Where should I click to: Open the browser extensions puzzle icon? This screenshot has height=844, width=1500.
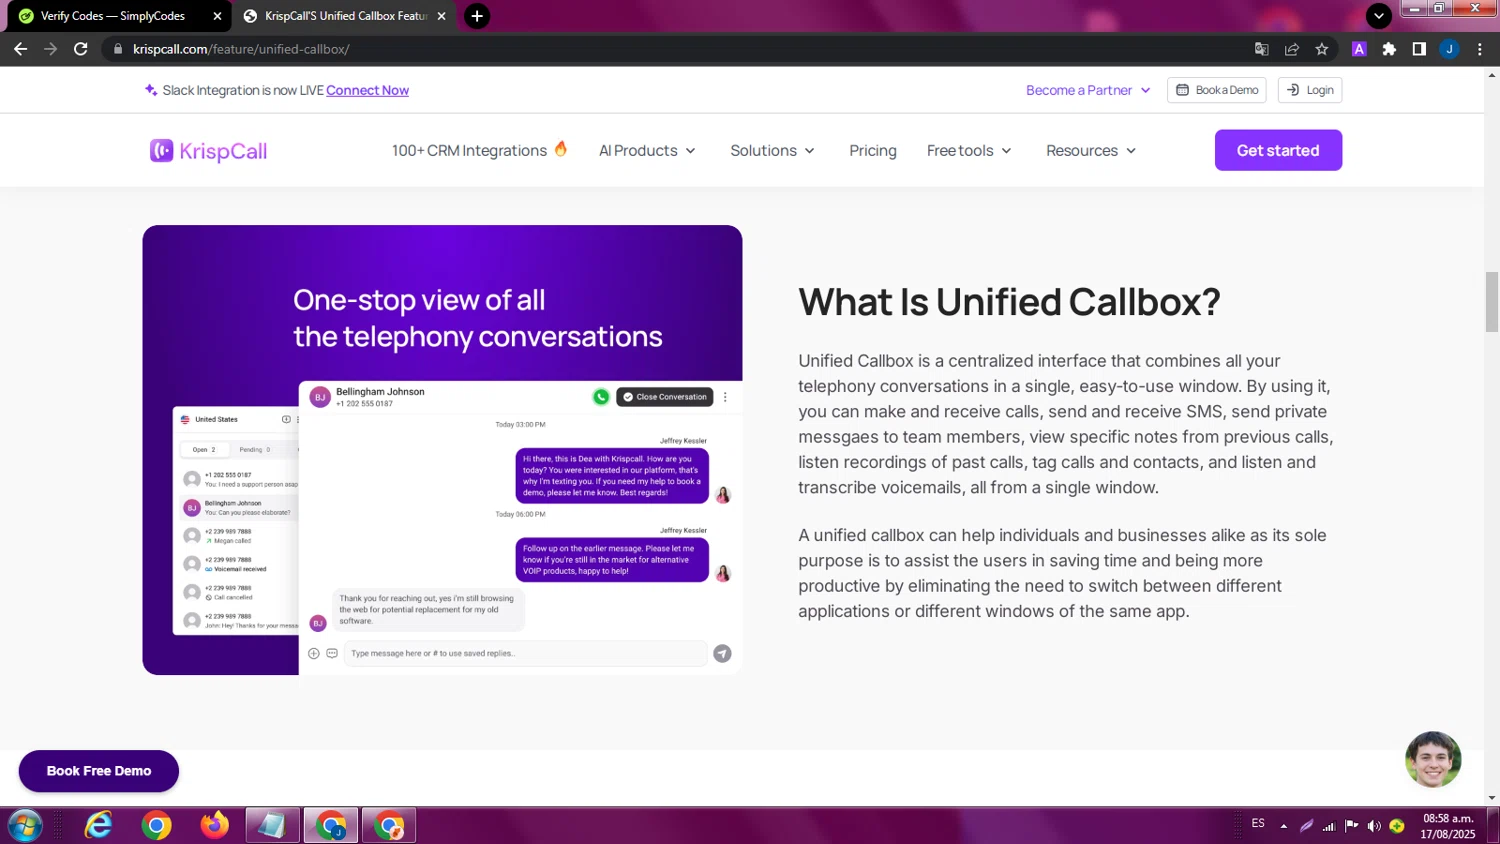pyautogui.click(x=1389, y=49)
